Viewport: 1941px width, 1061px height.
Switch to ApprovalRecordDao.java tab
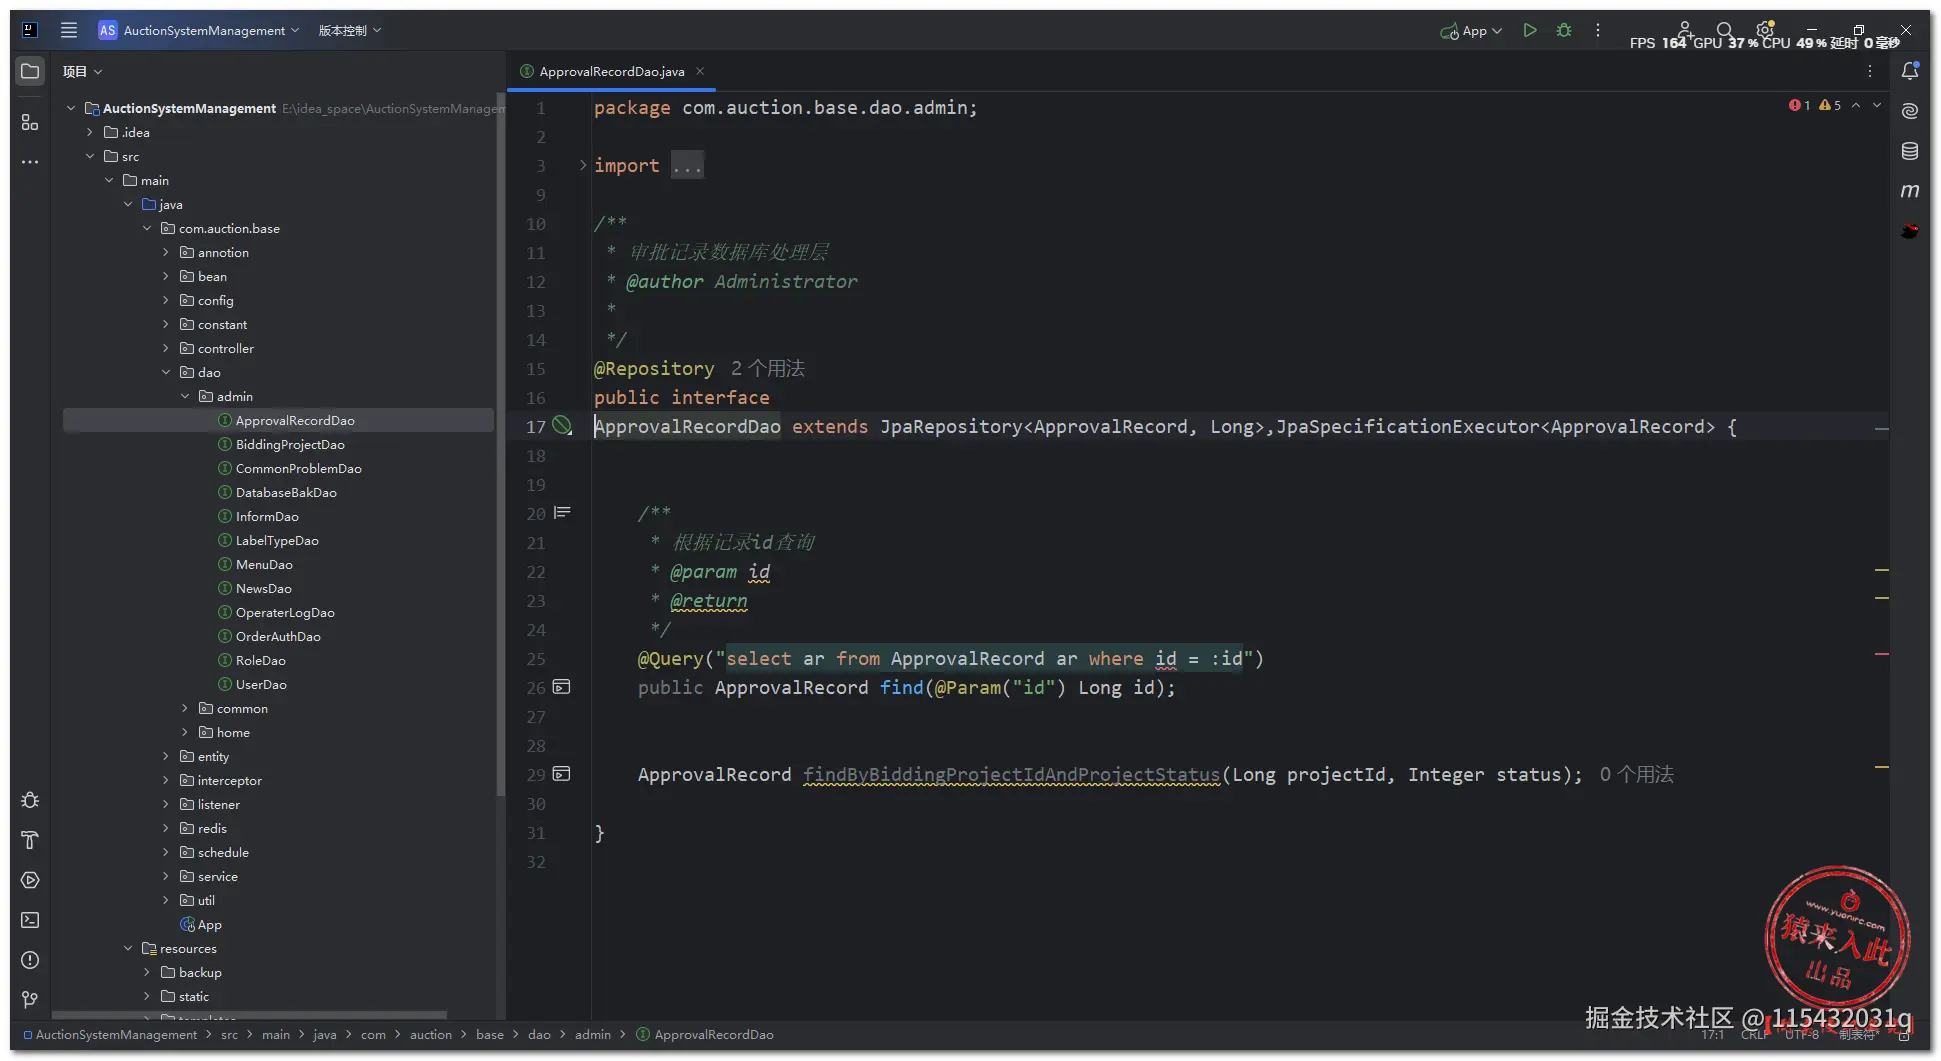pos(611,71)
